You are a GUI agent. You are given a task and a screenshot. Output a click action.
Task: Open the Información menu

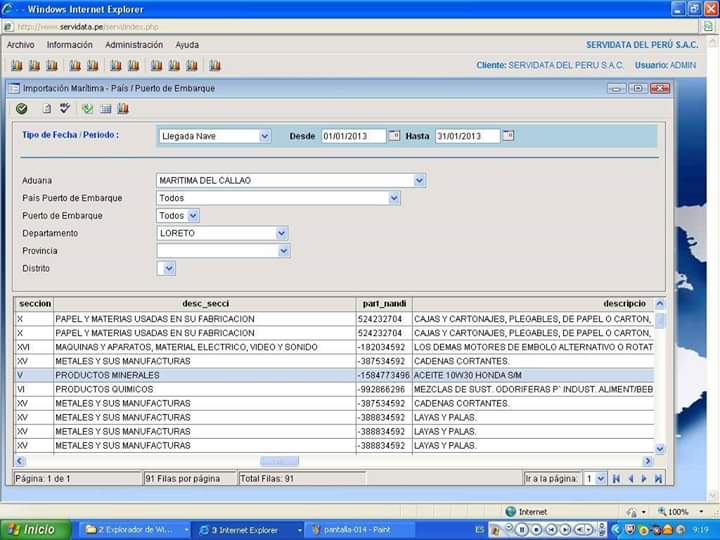click(x=69, y=45)
